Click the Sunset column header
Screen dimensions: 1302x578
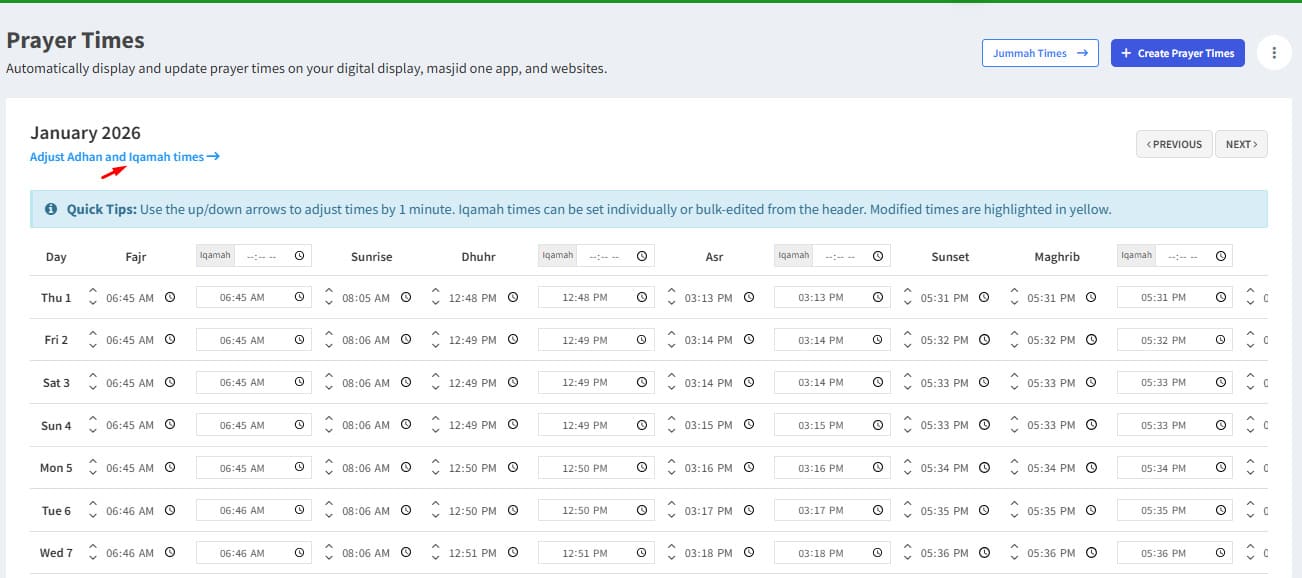950,257
